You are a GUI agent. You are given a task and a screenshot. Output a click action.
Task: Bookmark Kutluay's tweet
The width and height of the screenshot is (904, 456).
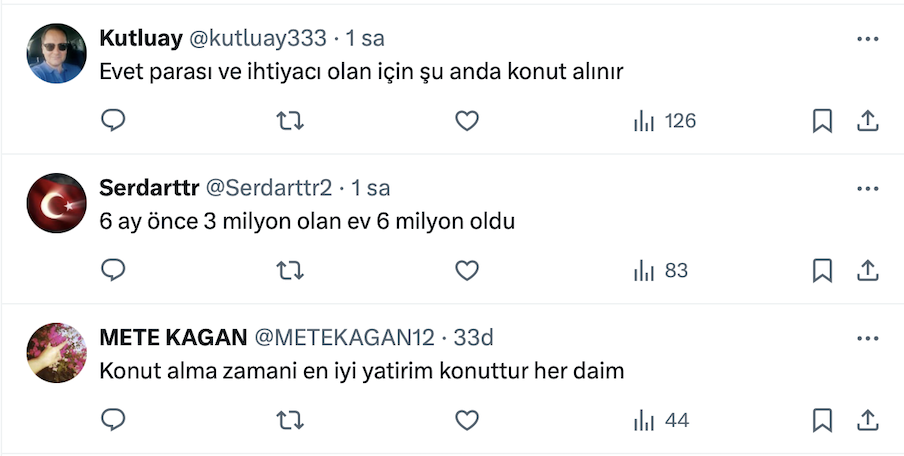[822, 121]
